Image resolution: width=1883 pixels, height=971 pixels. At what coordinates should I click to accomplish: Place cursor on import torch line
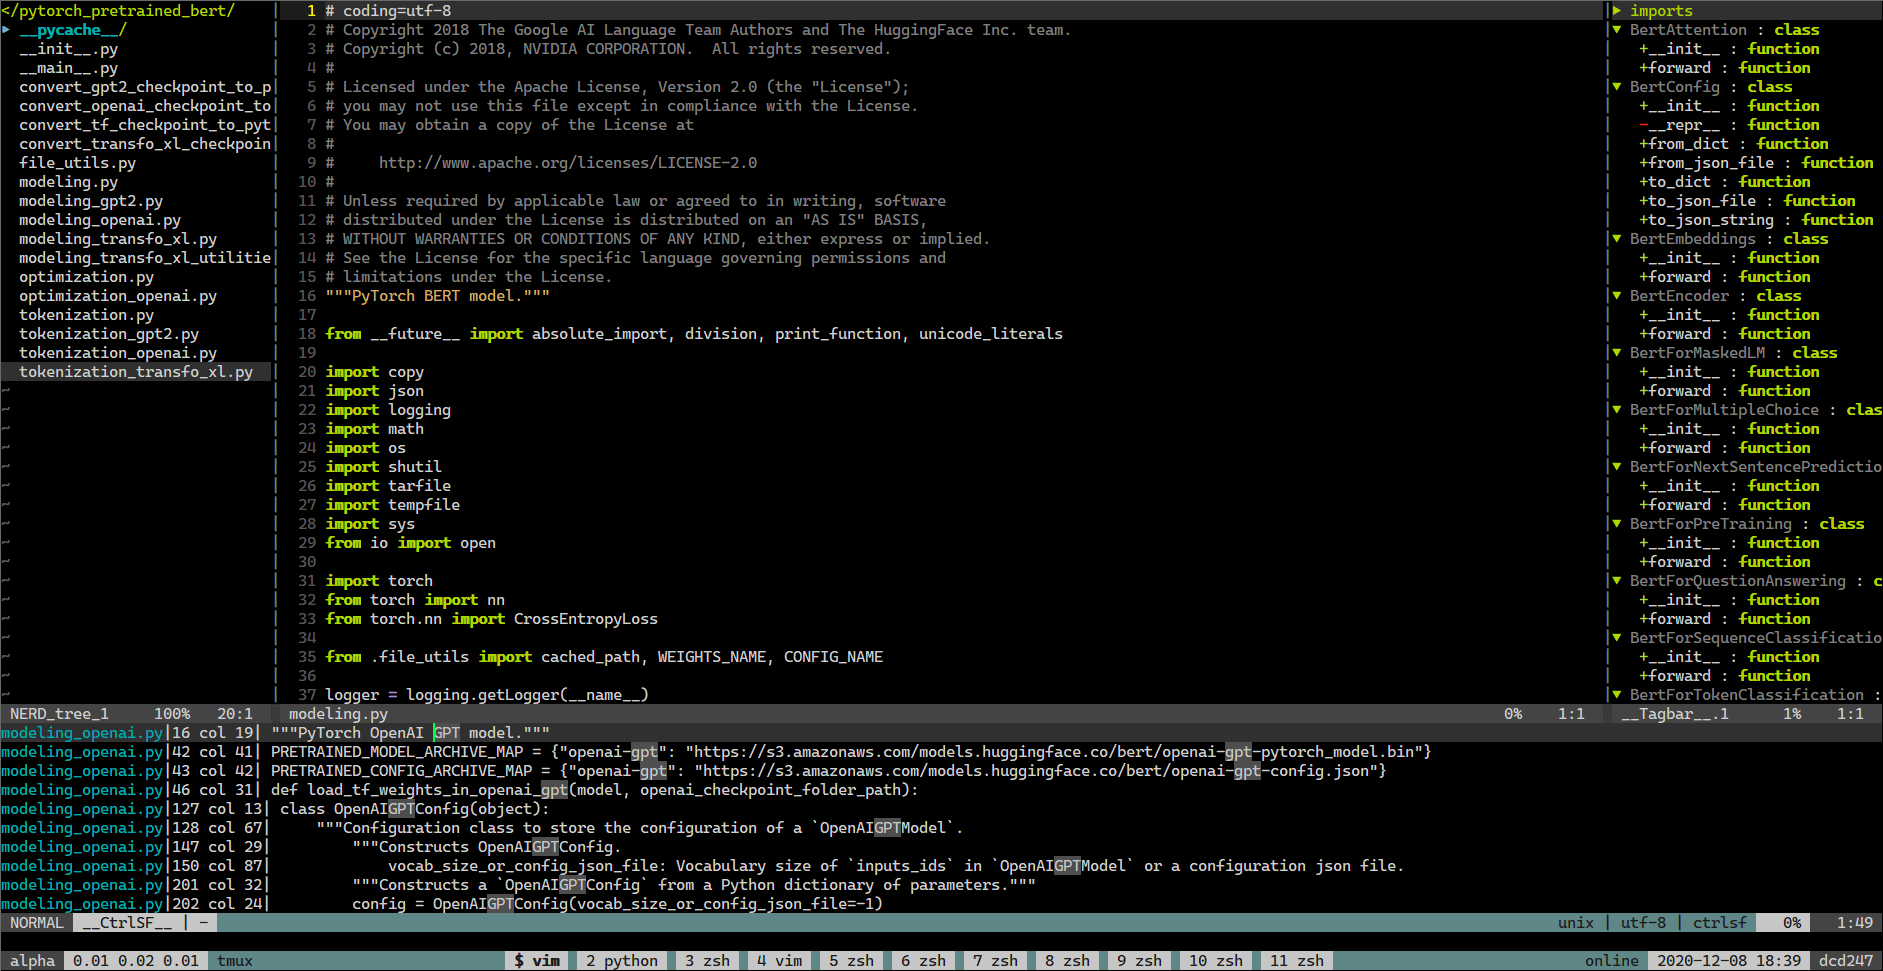[x=379, y=581]
